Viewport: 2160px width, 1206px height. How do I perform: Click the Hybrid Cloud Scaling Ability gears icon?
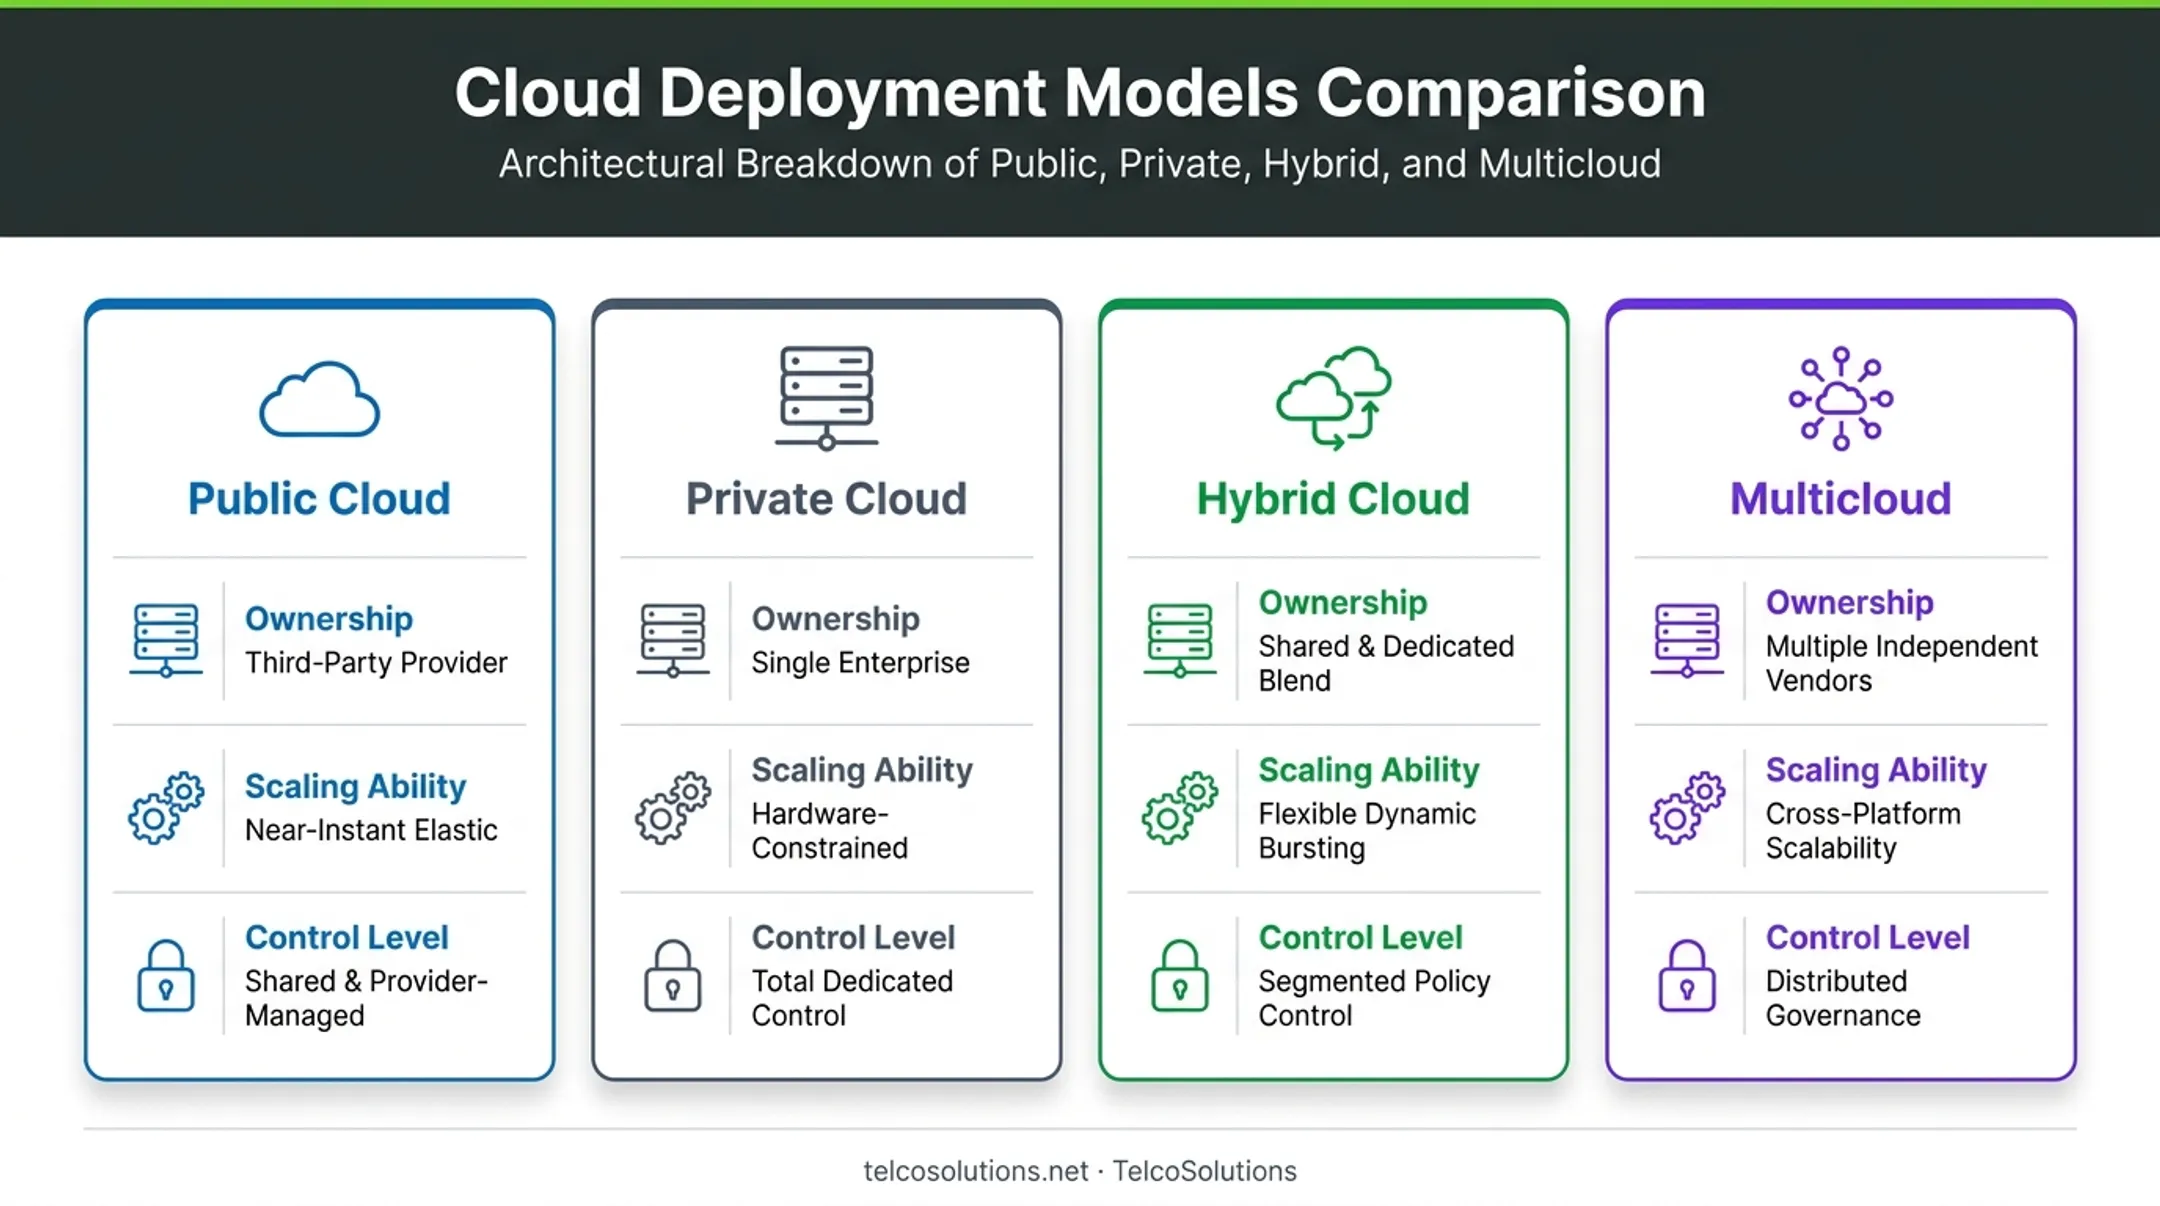point(1180,808)
